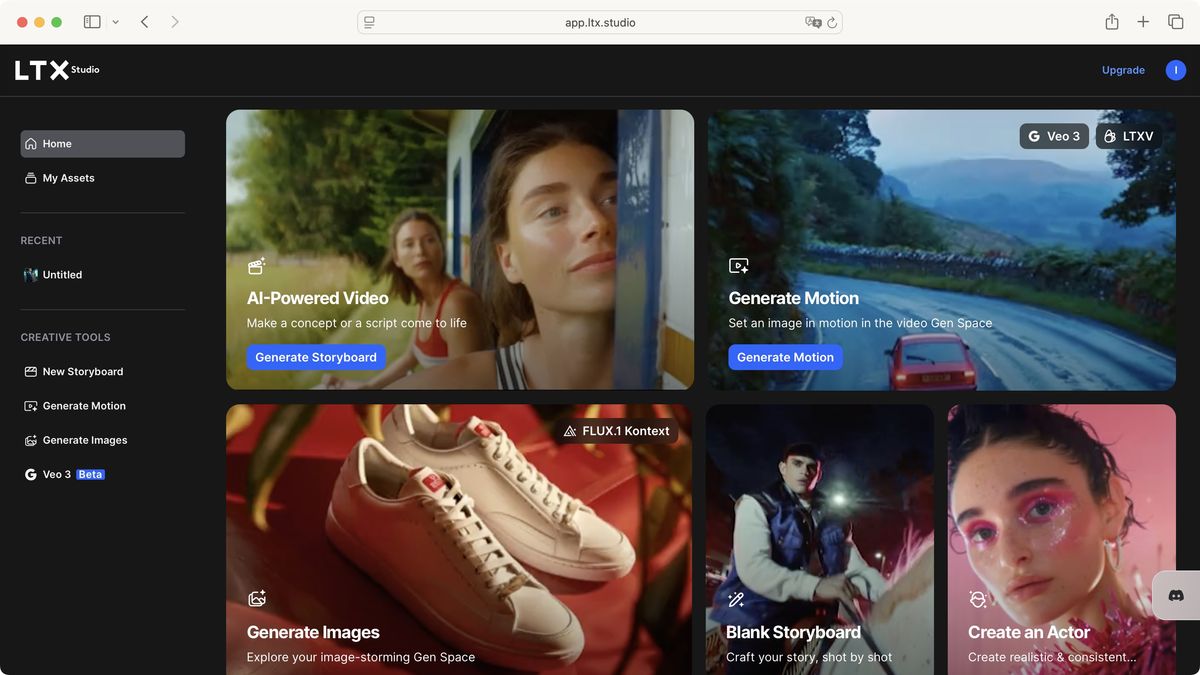Toggle the Safari sidebar button

92,22
